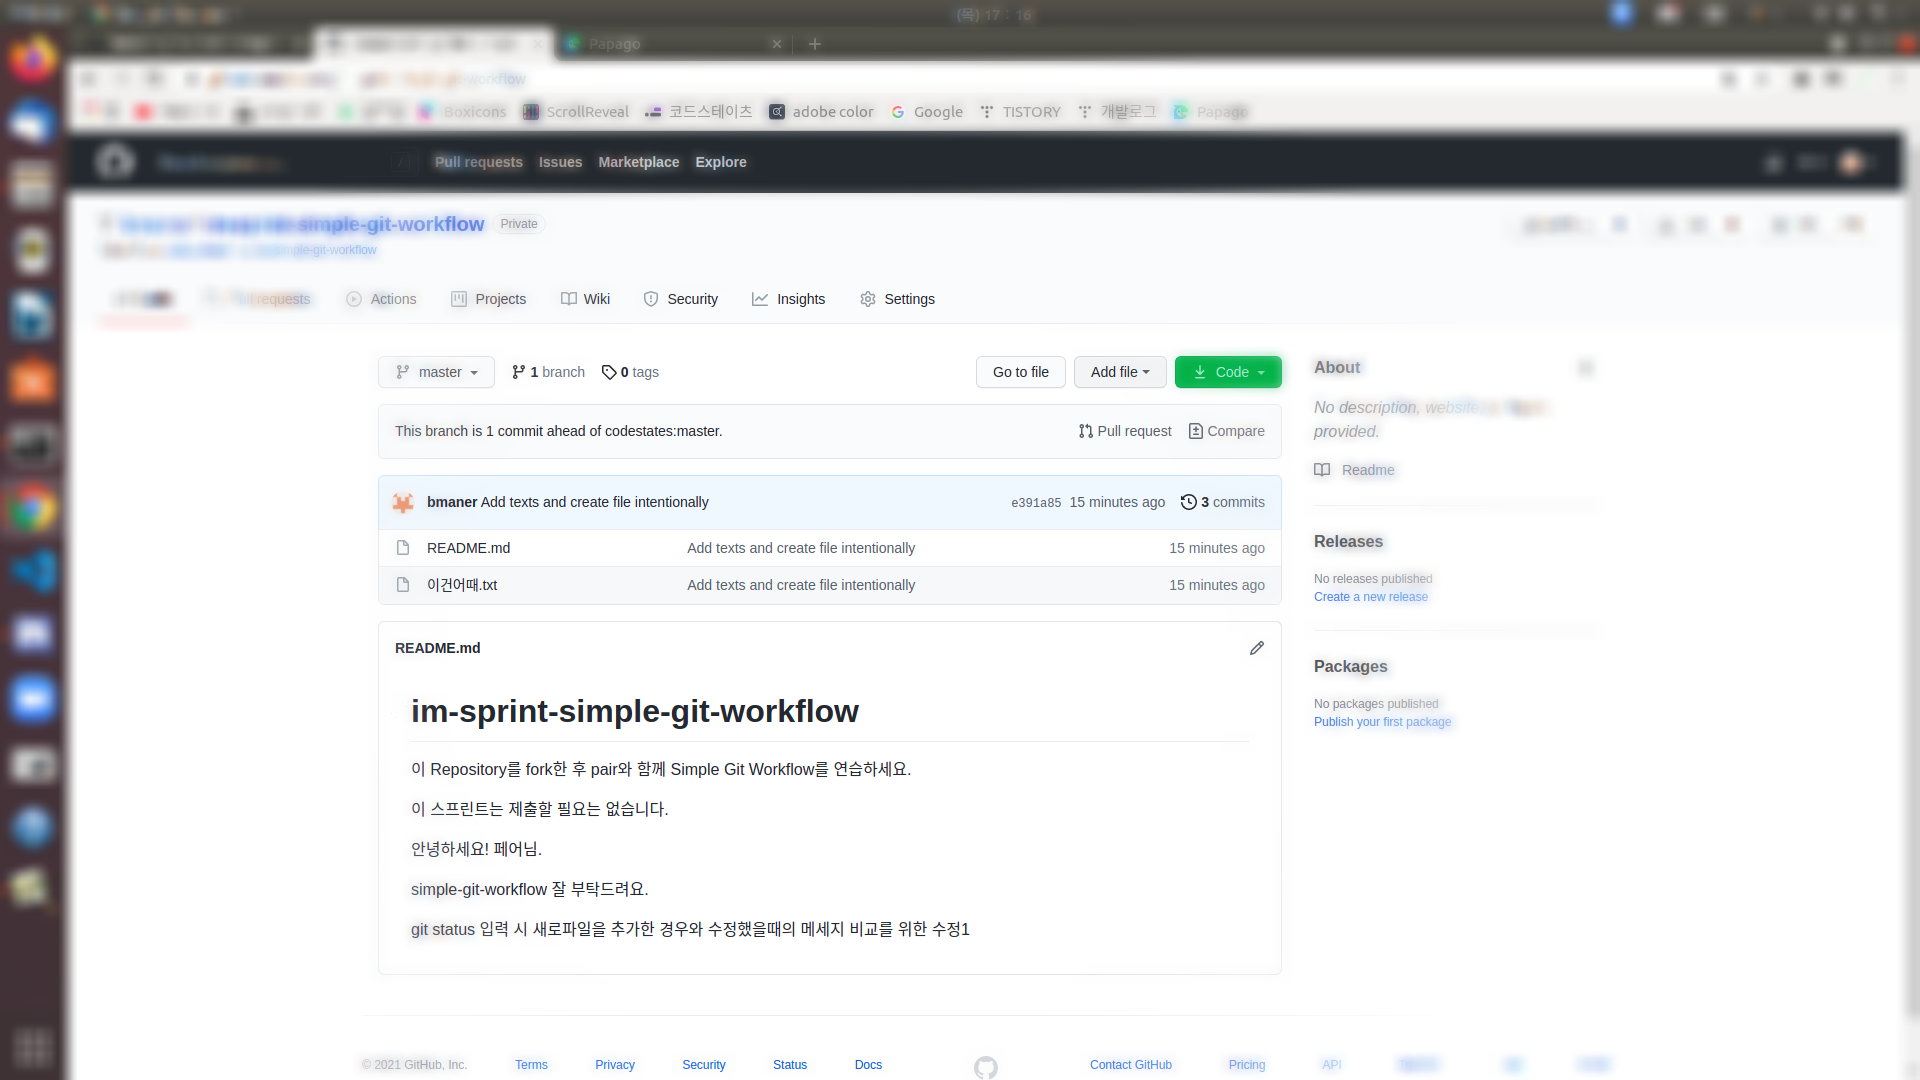This screenshot has height=1080, width=1920.
Task: Open new browser tab with the plus icon
Action: [815, 44]
